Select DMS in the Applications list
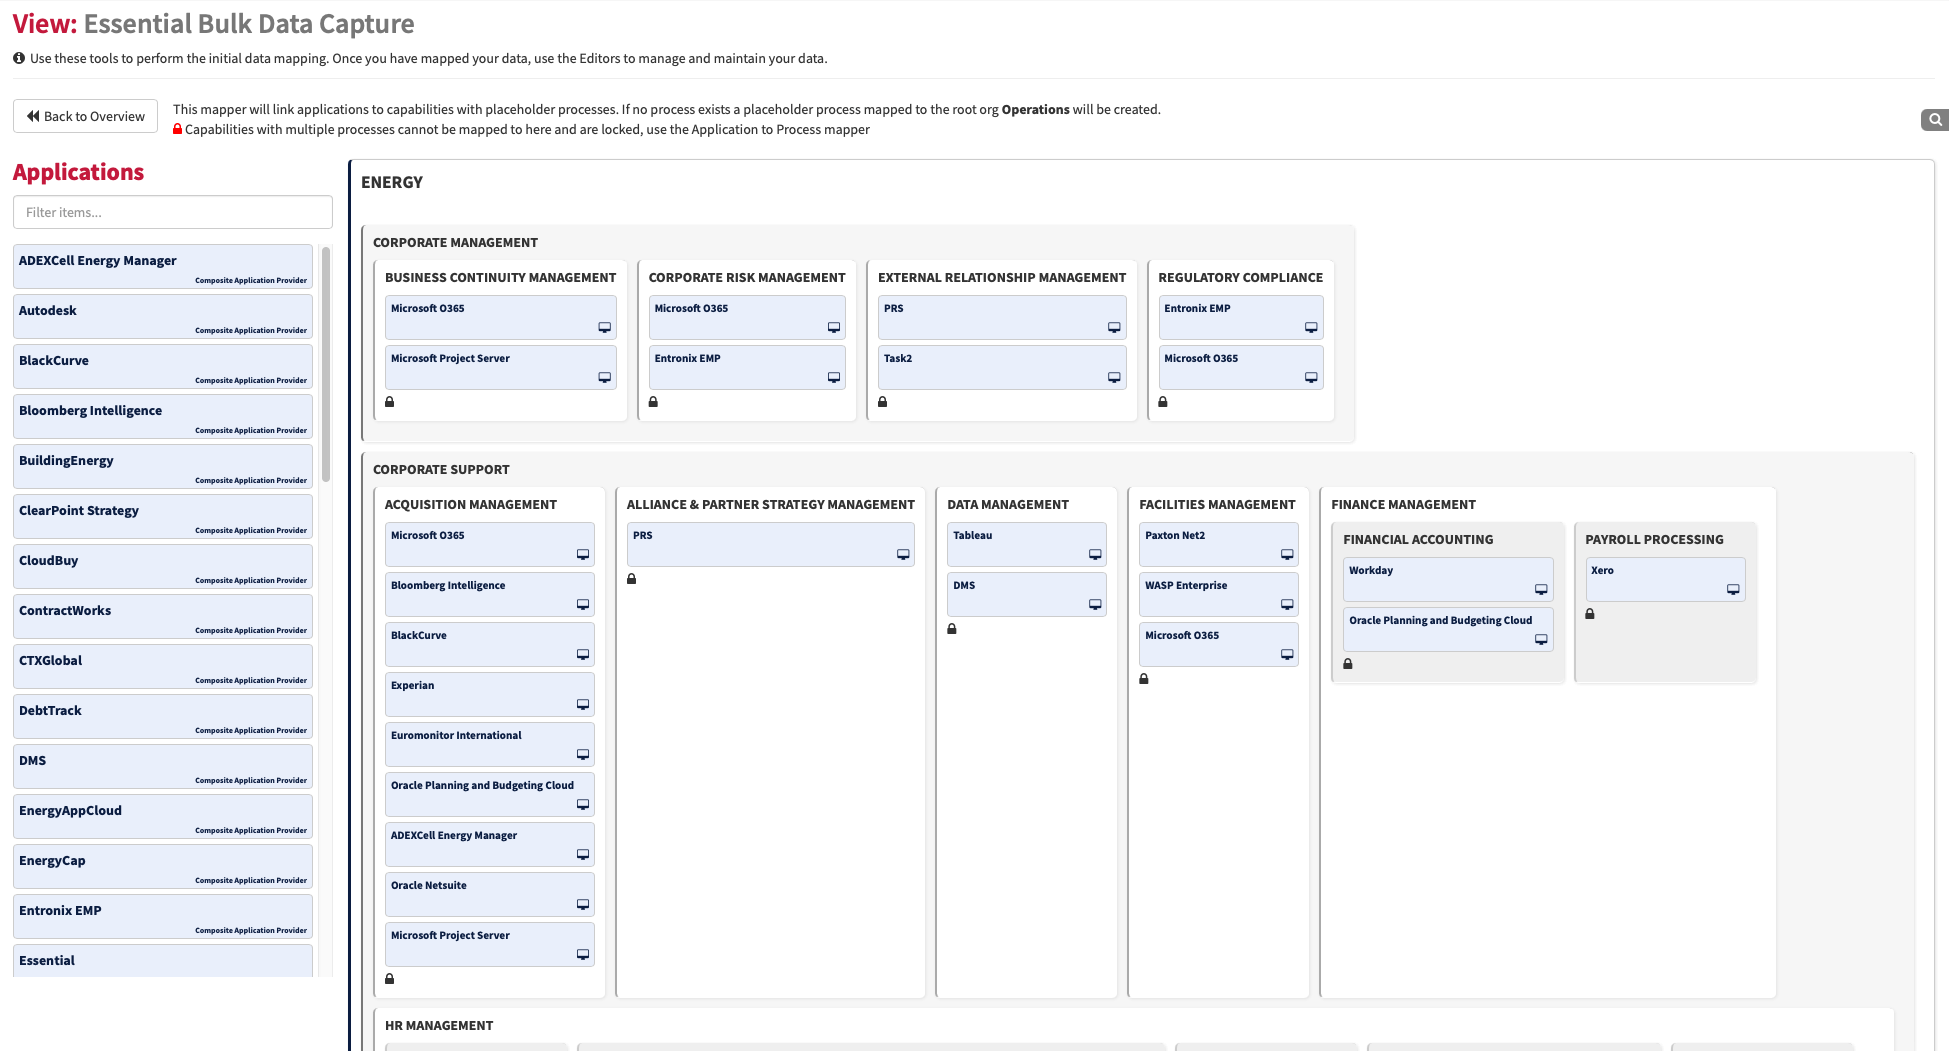Image resolution: width=1949 pixels, height=1051 pixels. tap(163, 767)
